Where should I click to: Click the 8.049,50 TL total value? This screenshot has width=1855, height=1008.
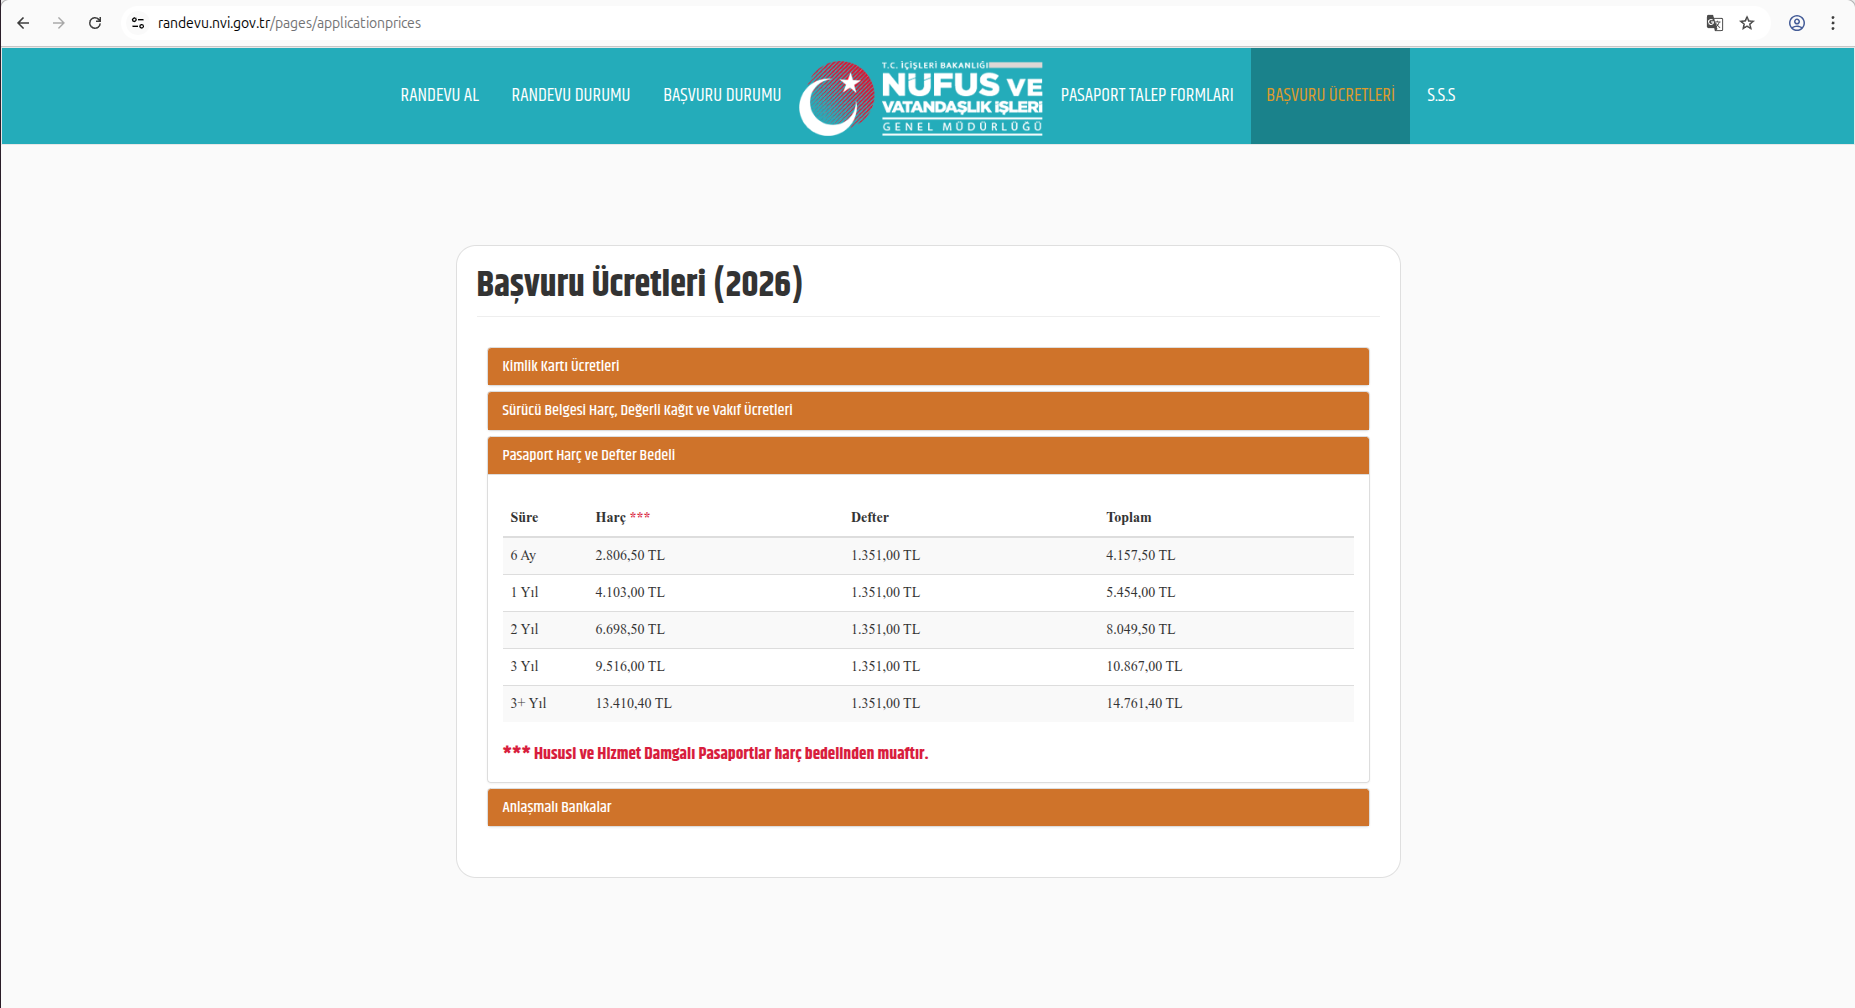click(x=1140, y=629)
